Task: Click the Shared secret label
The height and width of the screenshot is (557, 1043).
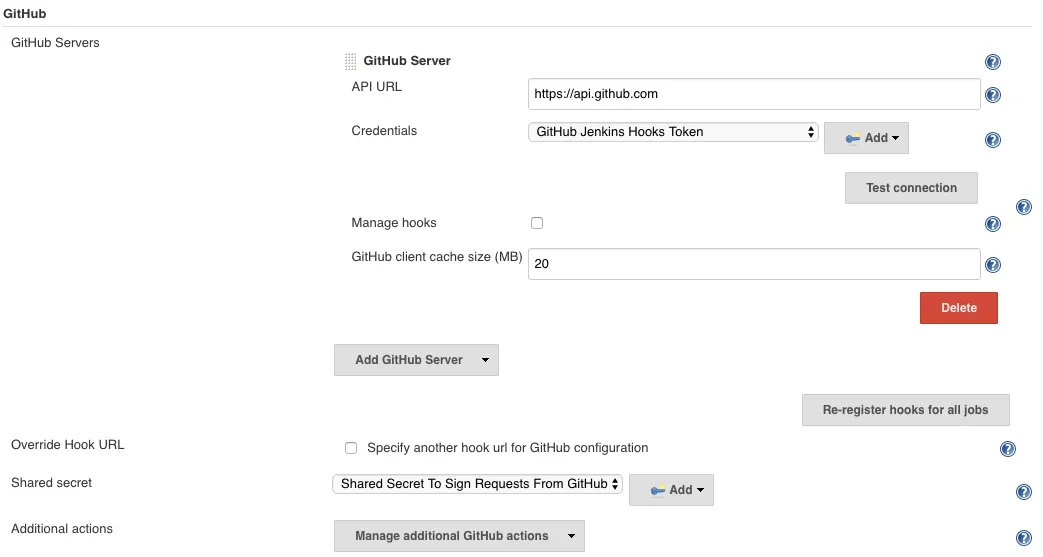Action: [51, 482]
